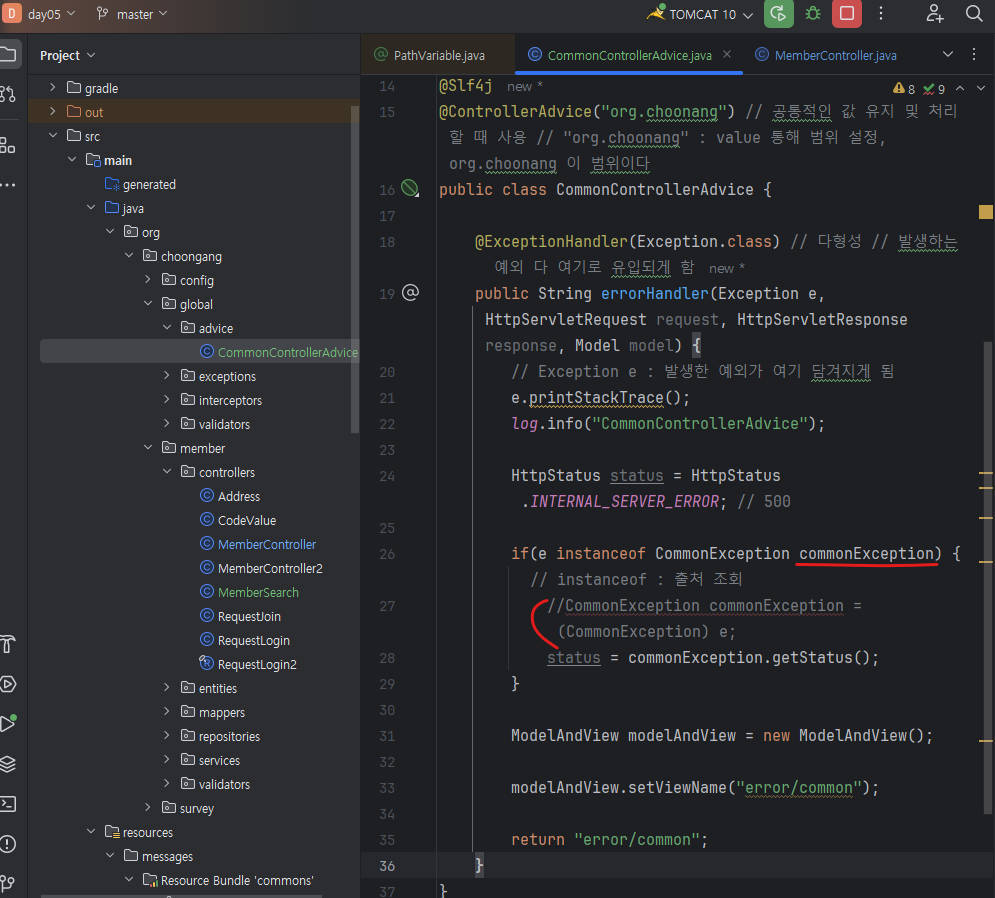Open the Project view mode dropdown
995x898 pixels.
coord(67,55)
